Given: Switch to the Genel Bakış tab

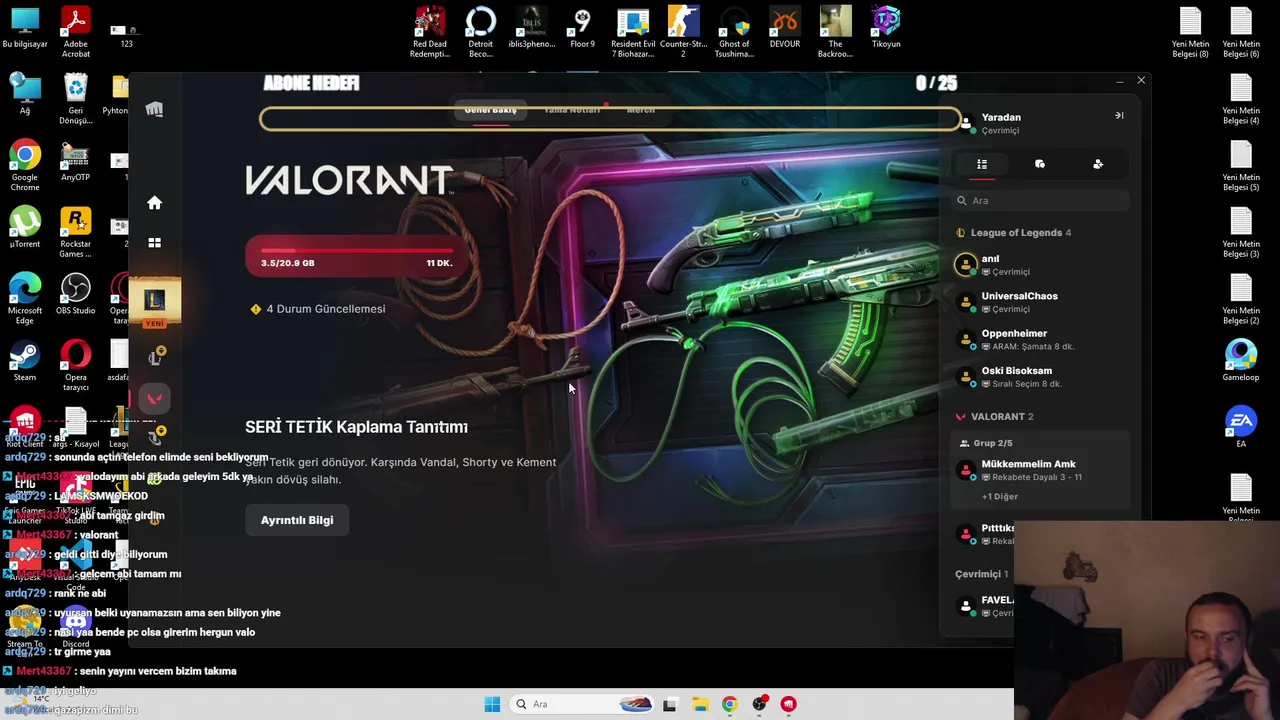Looking at the screenshot, I should coord(490,109).
